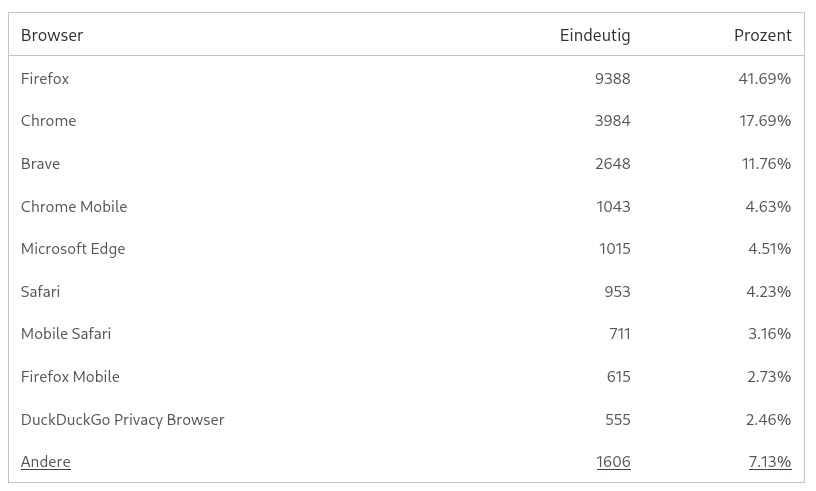Select the DuckDuckGo Privacy Browser row
The height and width of the screenshot is (491, 816).
pyautogui.click(x=122, y=420)
